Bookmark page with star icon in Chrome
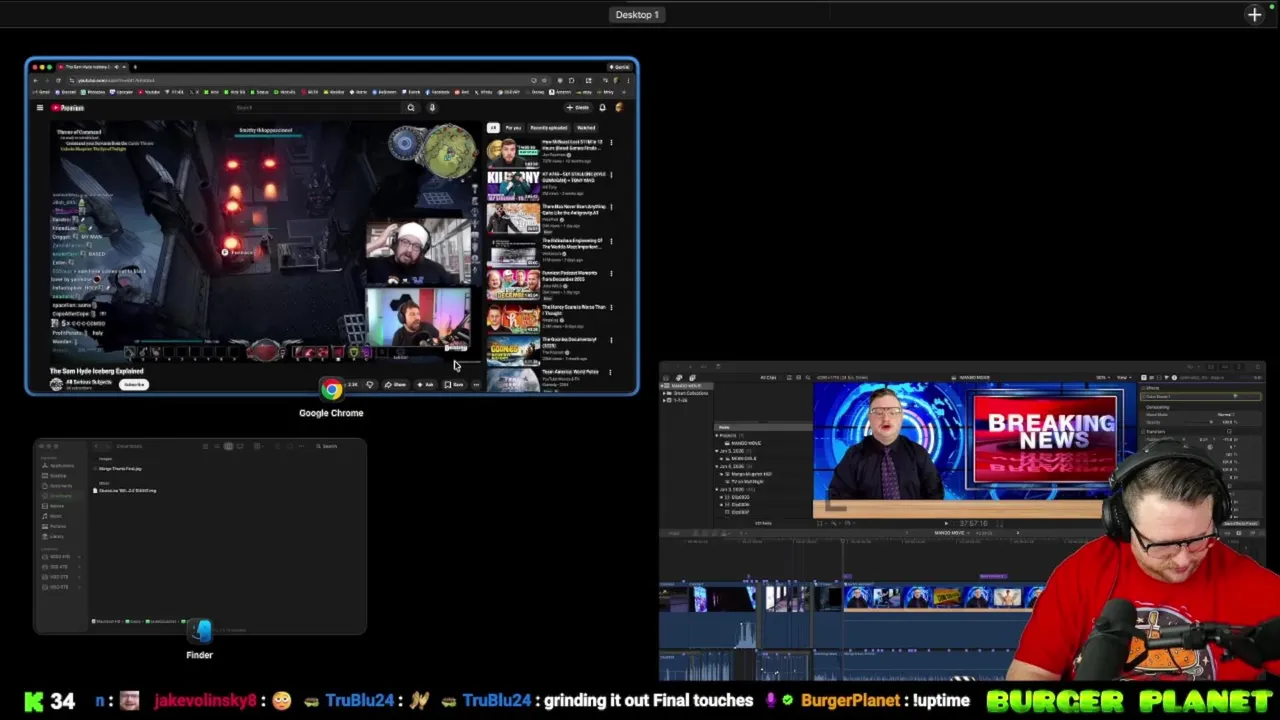This screenshot has height=720, width=1280. coord(545,80)
